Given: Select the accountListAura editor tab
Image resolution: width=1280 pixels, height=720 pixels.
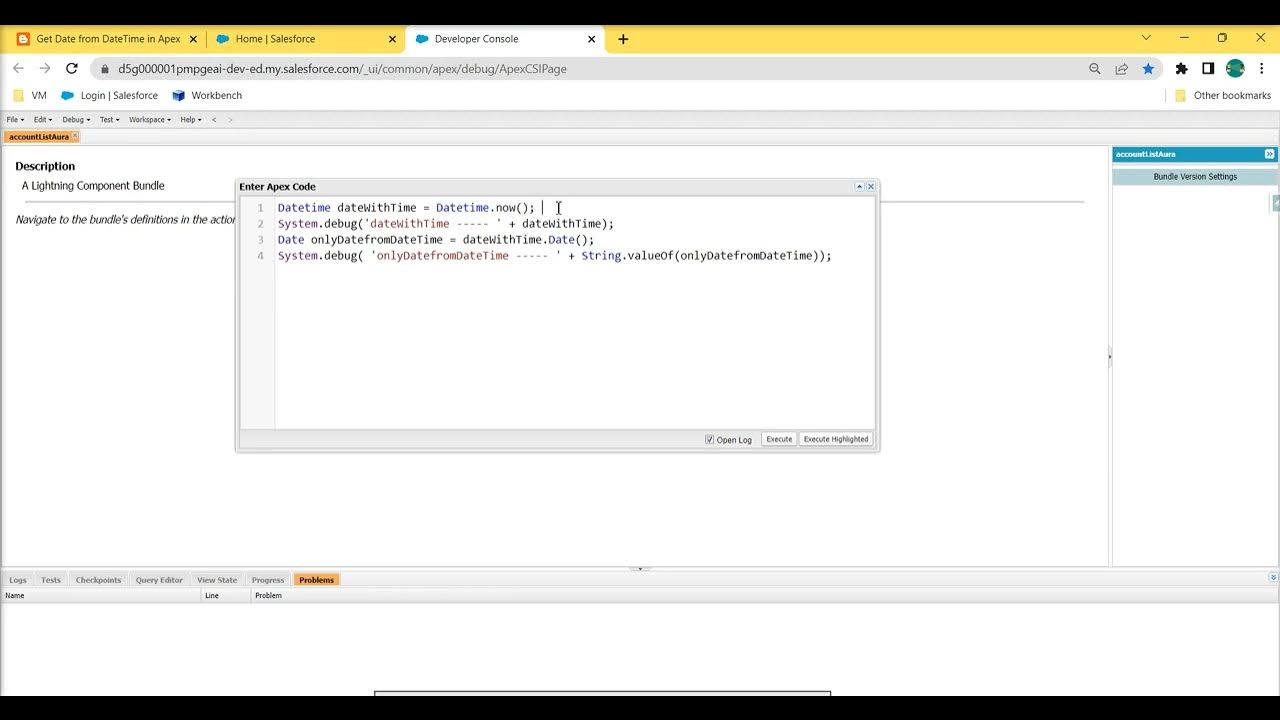Looking at the screenshot, I should (39, 136).
